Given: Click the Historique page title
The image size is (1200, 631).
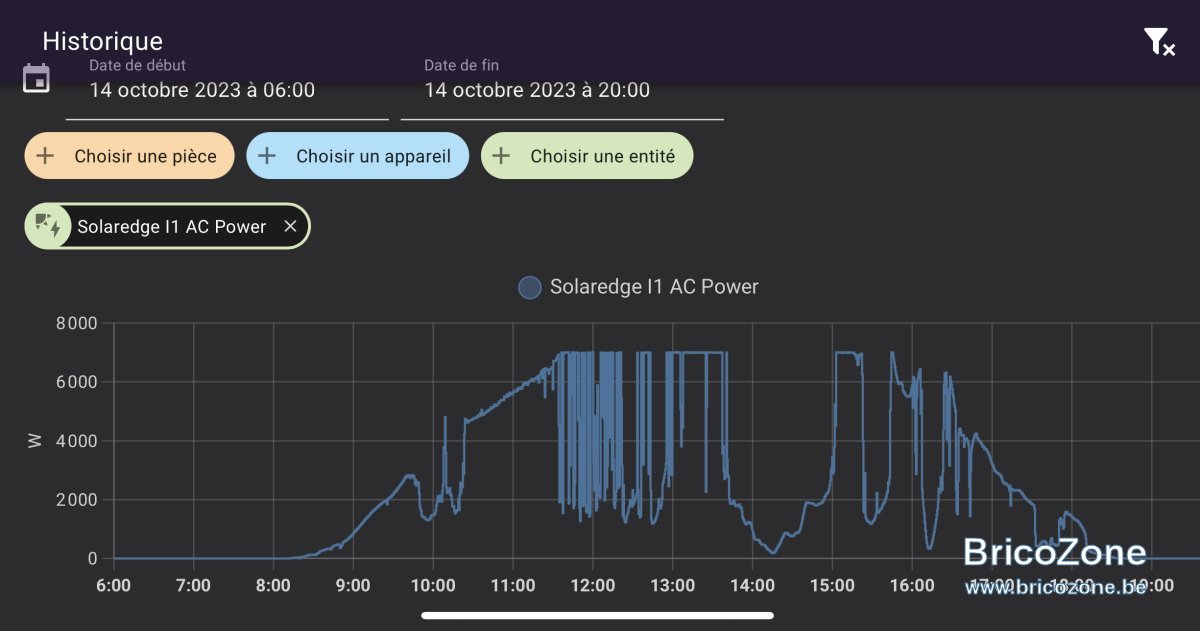Looking at the screenshot, I should (x=102, y=42).
